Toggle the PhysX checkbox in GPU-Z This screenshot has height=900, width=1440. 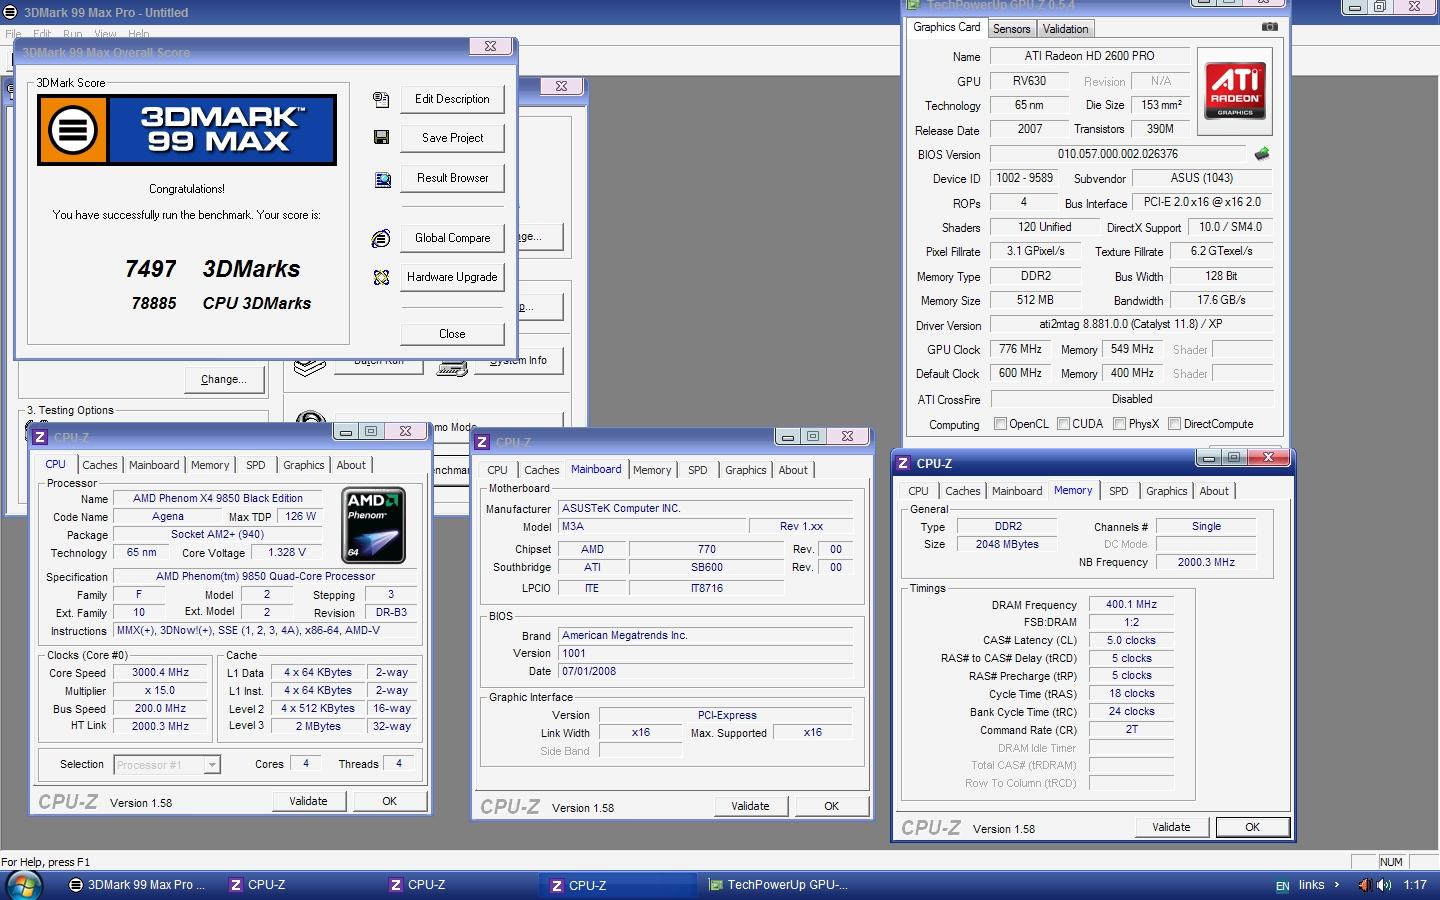tap(1119, 424)
